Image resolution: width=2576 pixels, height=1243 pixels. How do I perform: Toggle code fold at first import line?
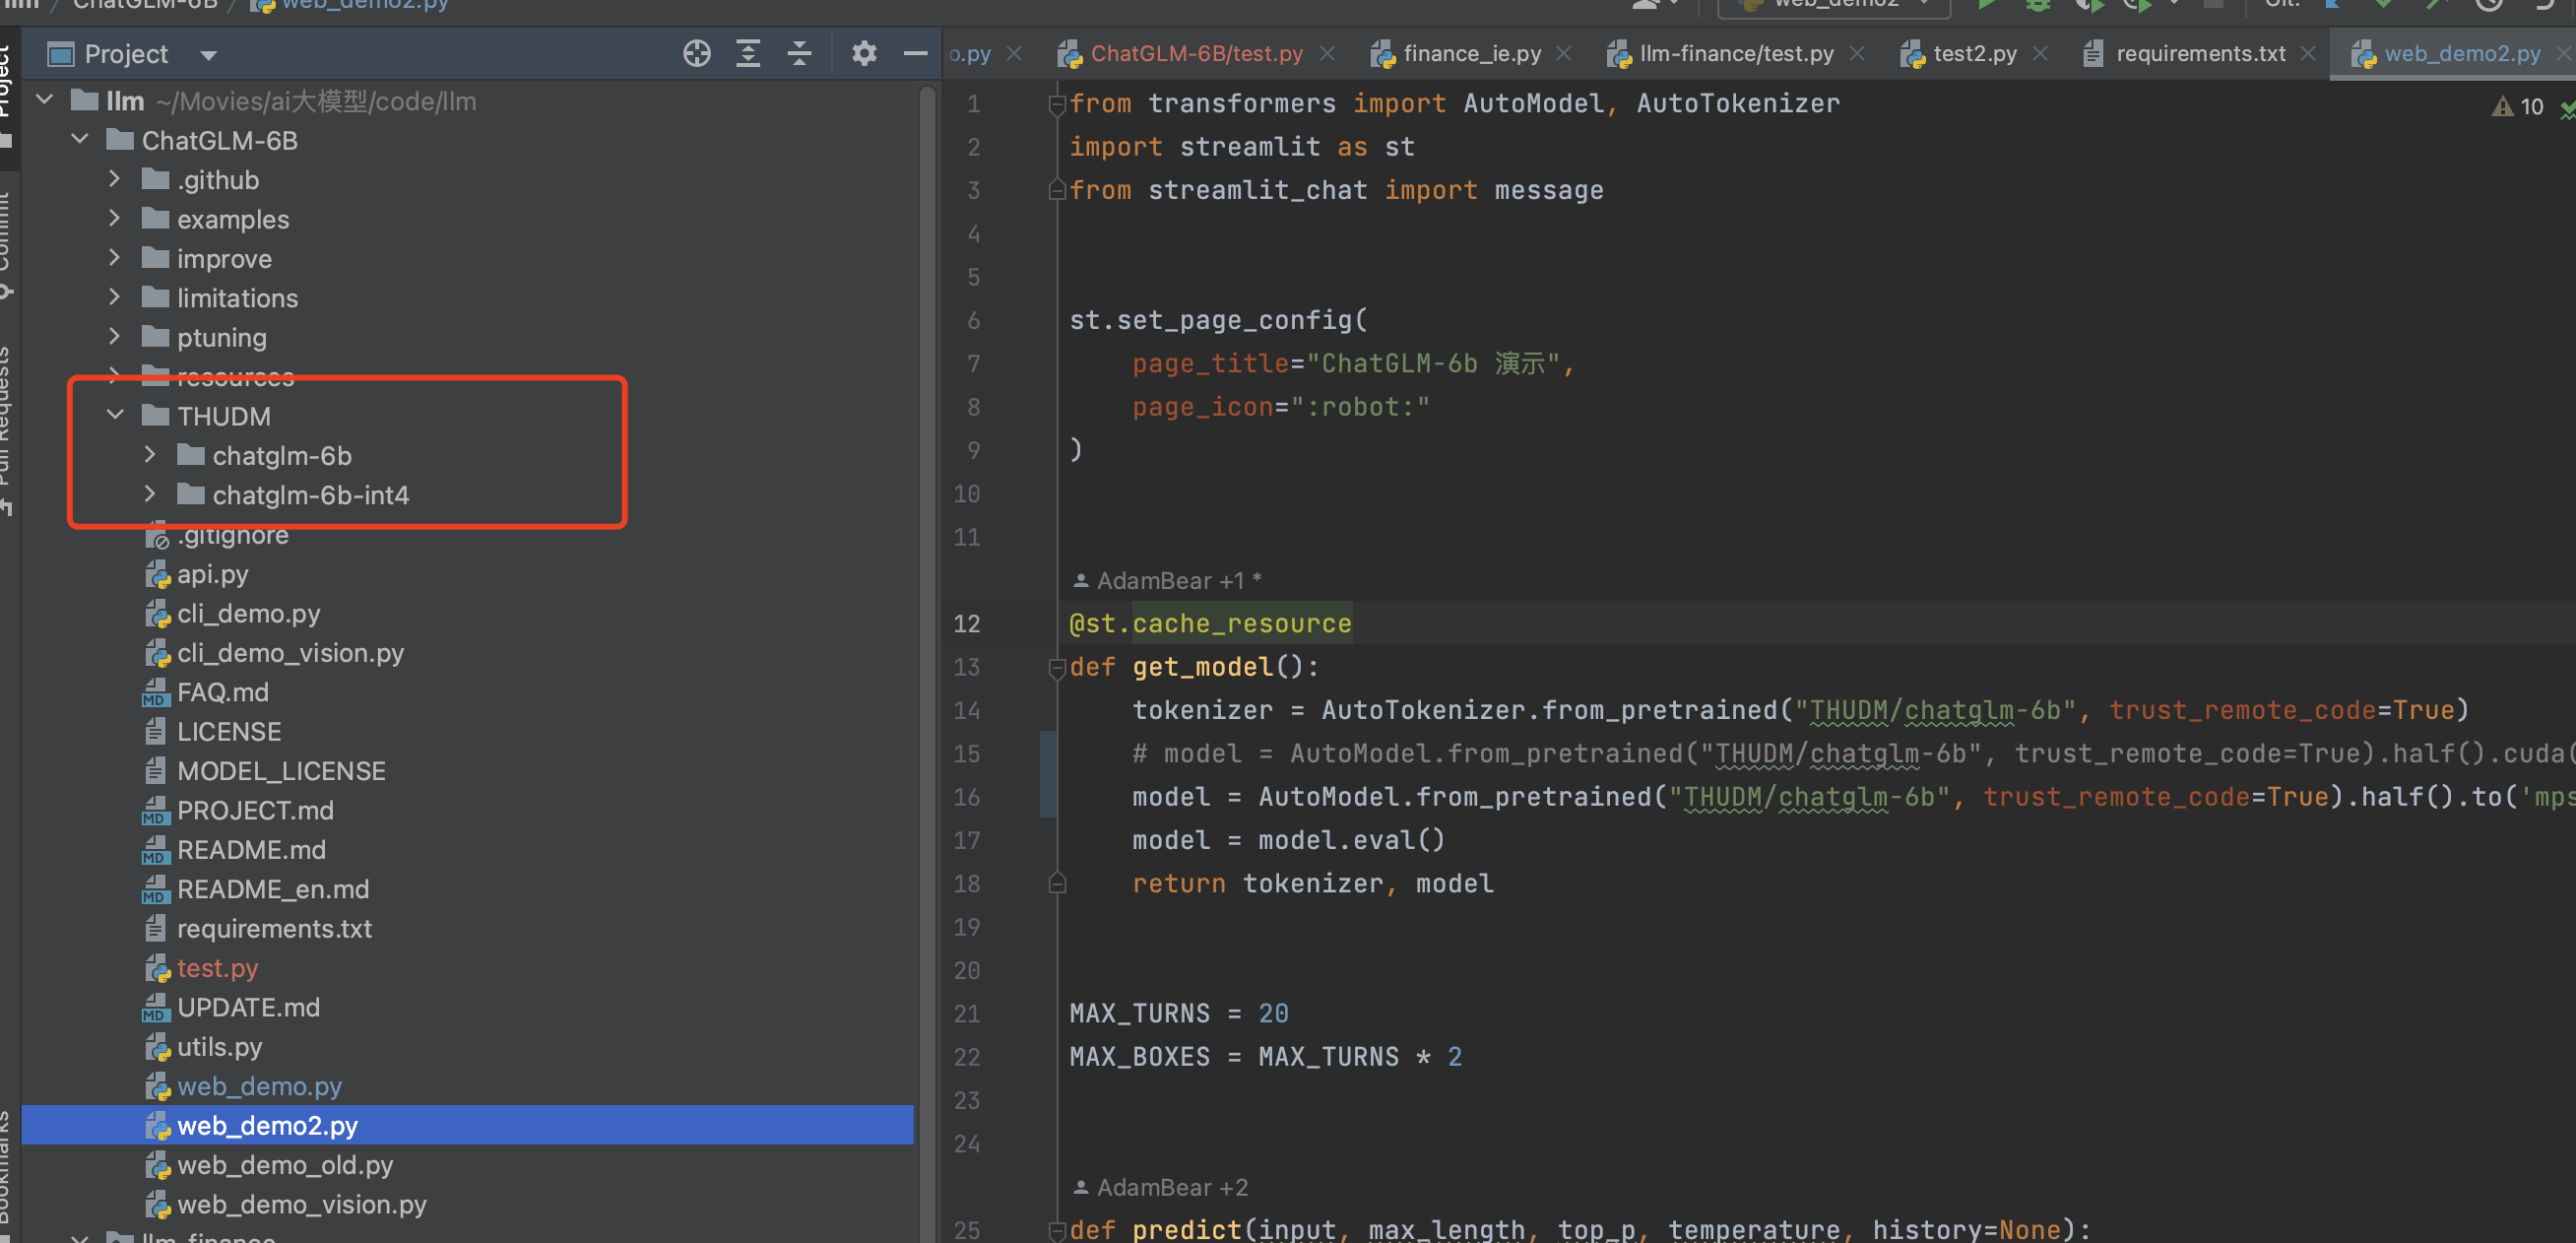pyautogui.click(x=1056, y=104)
